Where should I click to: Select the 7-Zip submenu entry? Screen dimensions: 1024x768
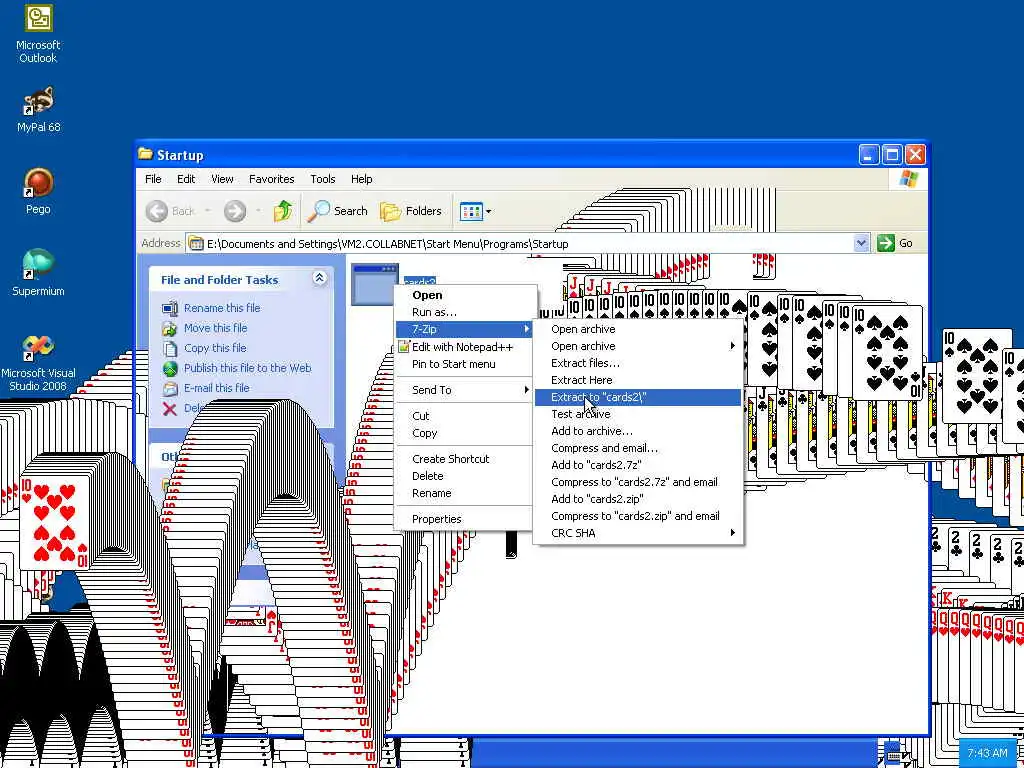464,329
